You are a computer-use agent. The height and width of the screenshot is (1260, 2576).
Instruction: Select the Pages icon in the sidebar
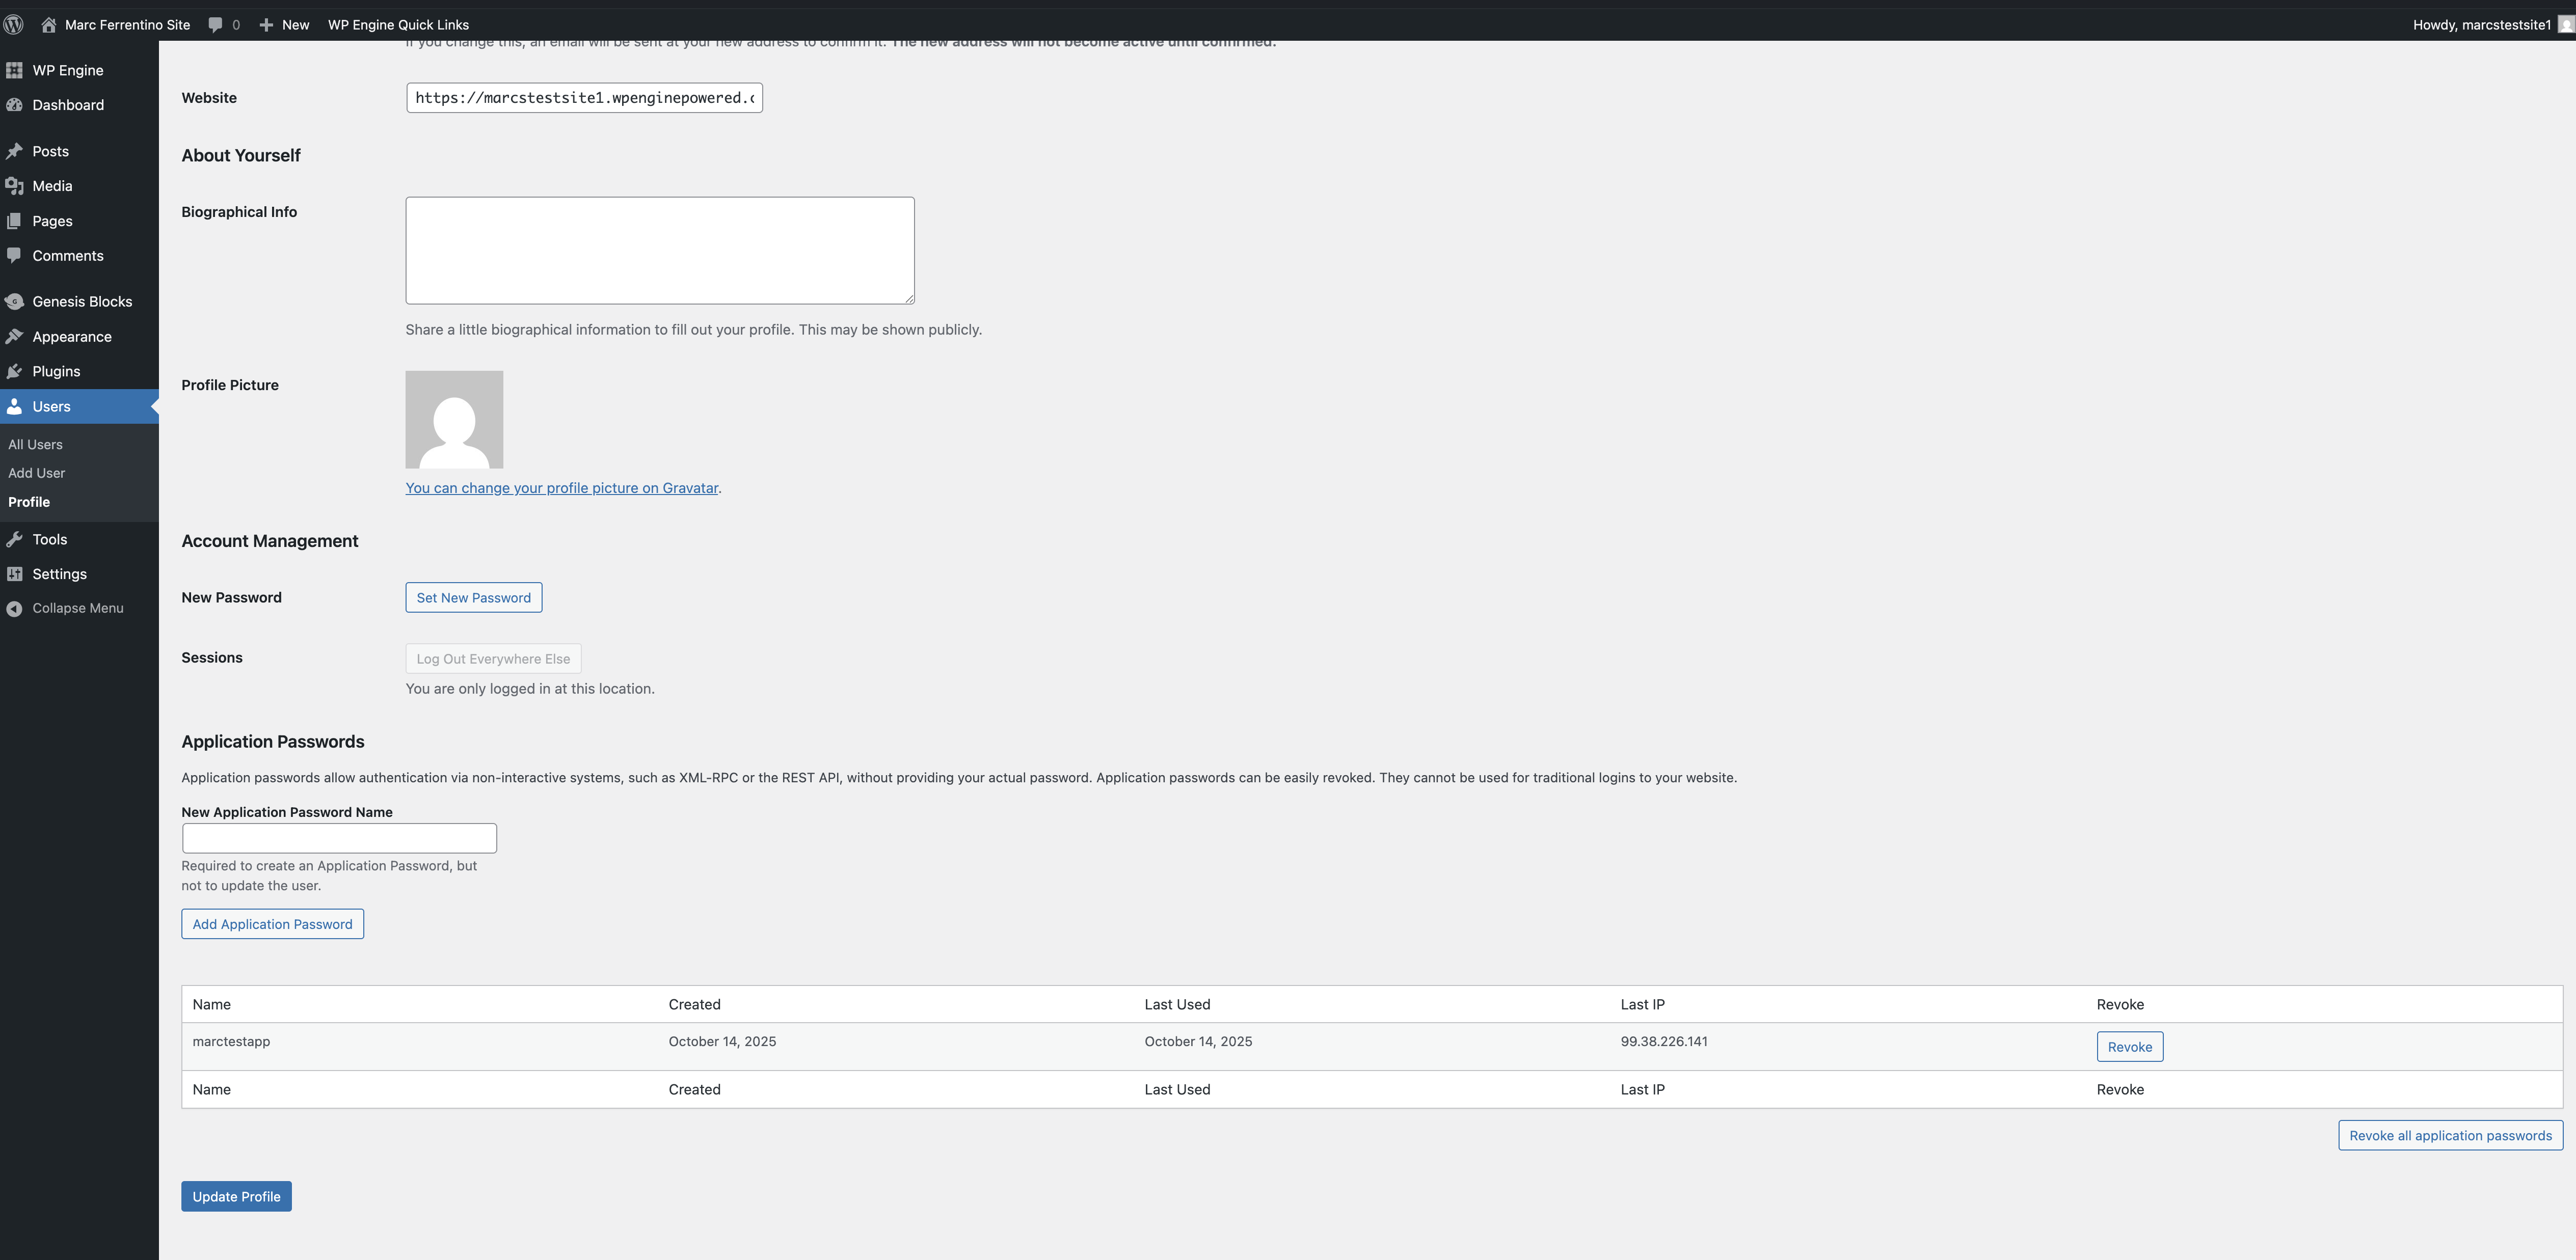16,220
